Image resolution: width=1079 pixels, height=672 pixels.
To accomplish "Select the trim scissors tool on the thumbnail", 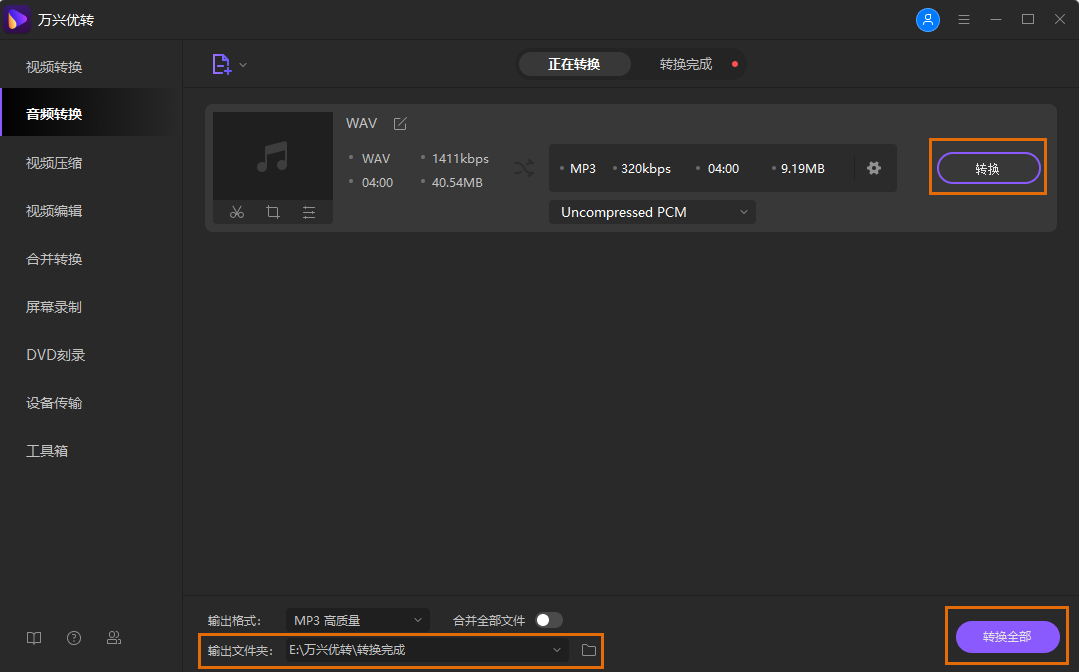I will pyautogui.click(x=237, y=212).
